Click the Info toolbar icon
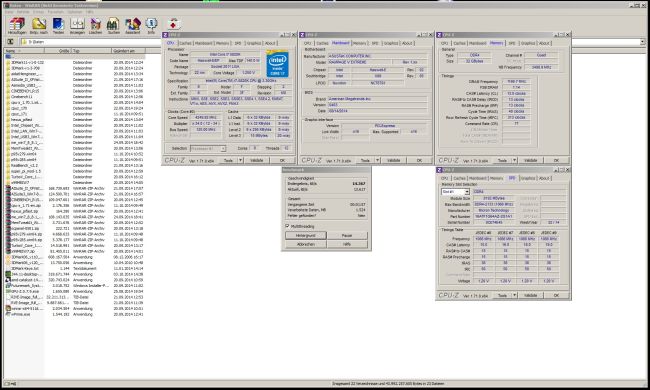650x390 pixels. [x=151, y=25]
